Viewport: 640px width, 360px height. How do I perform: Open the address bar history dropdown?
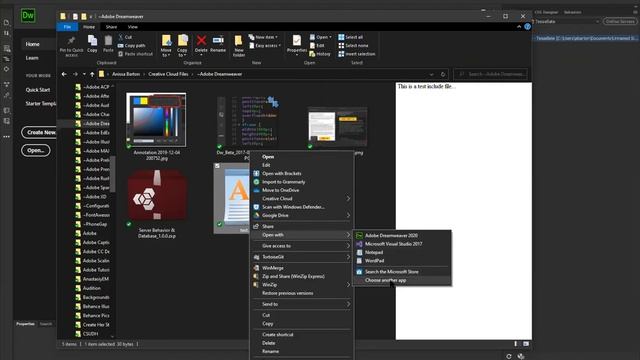[x=431, y=74]
